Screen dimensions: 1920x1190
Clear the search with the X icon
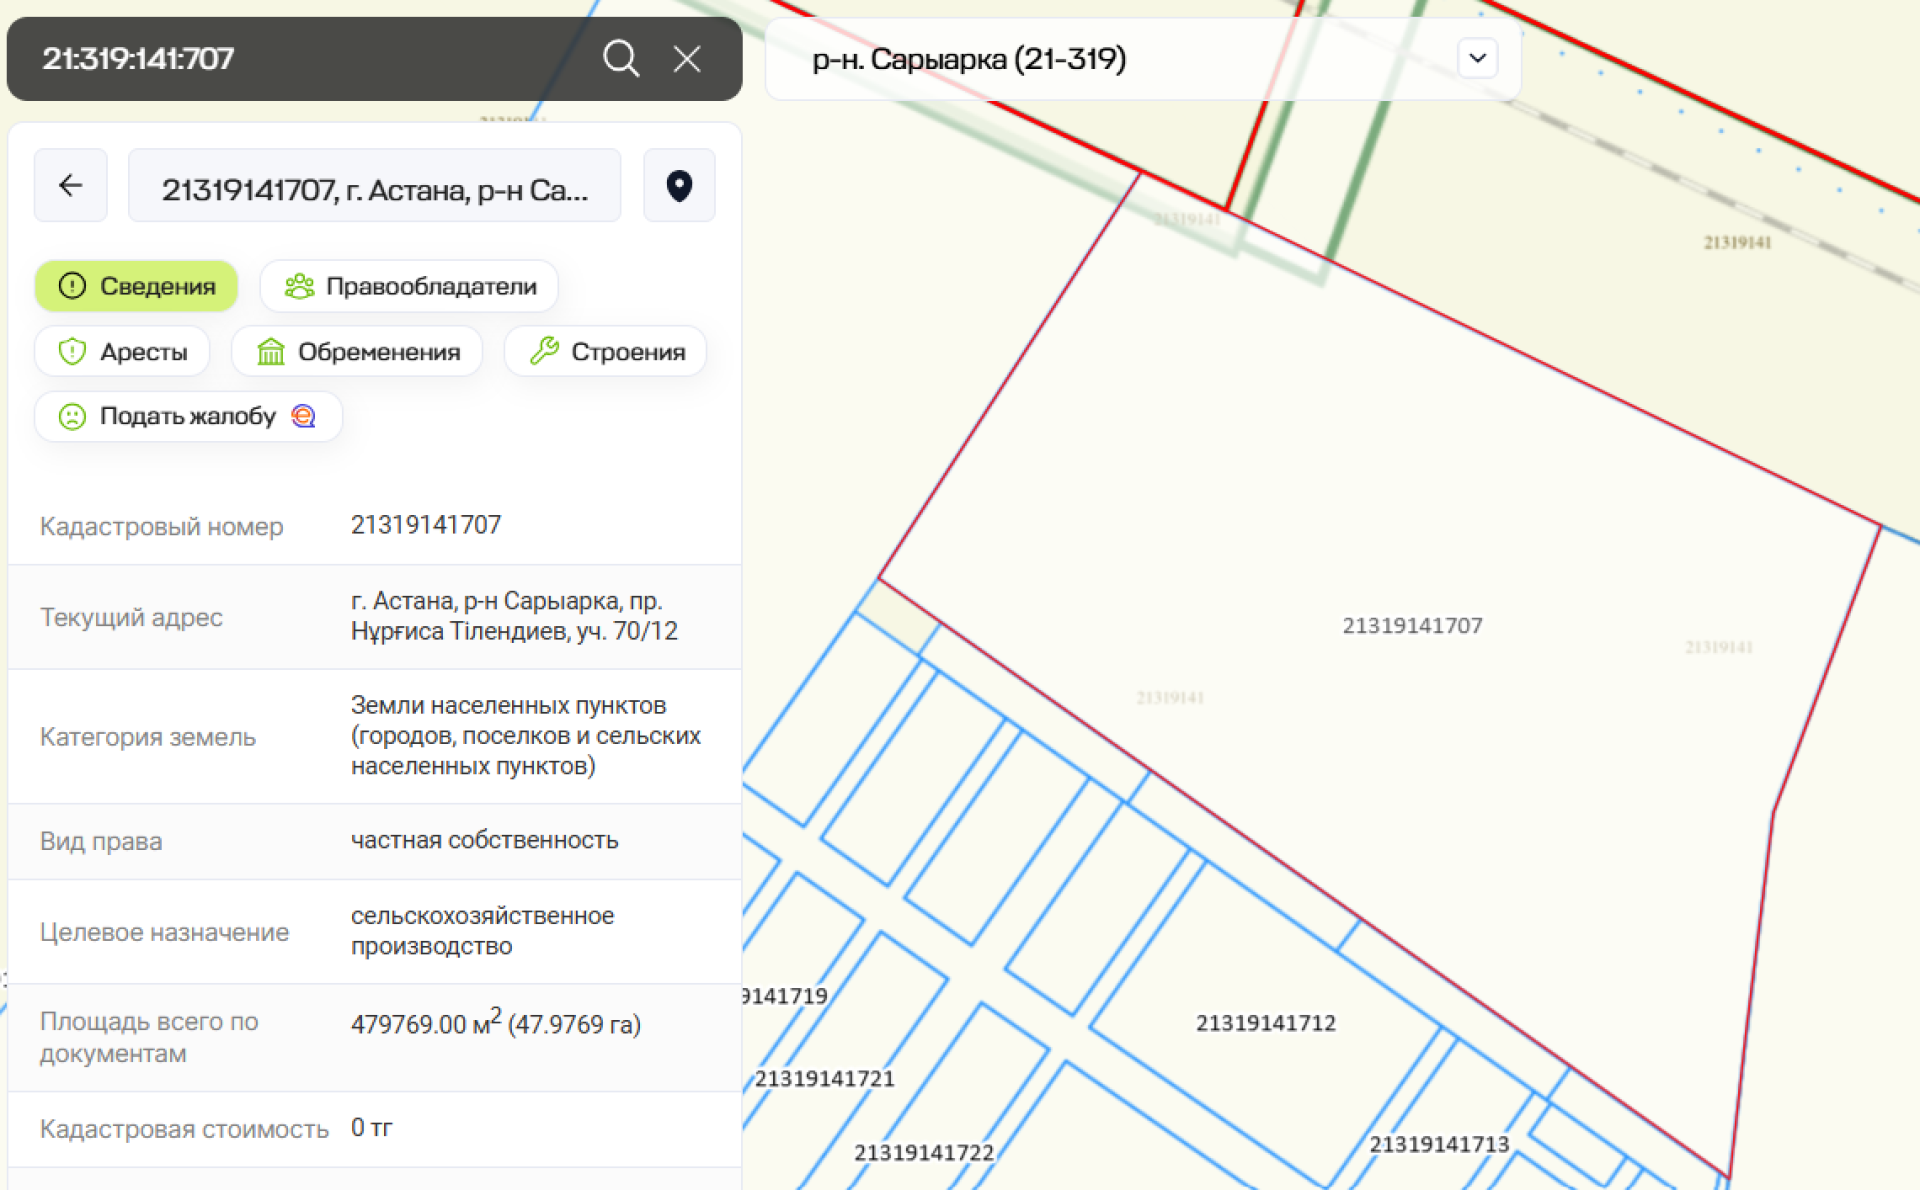click(687, 58)
